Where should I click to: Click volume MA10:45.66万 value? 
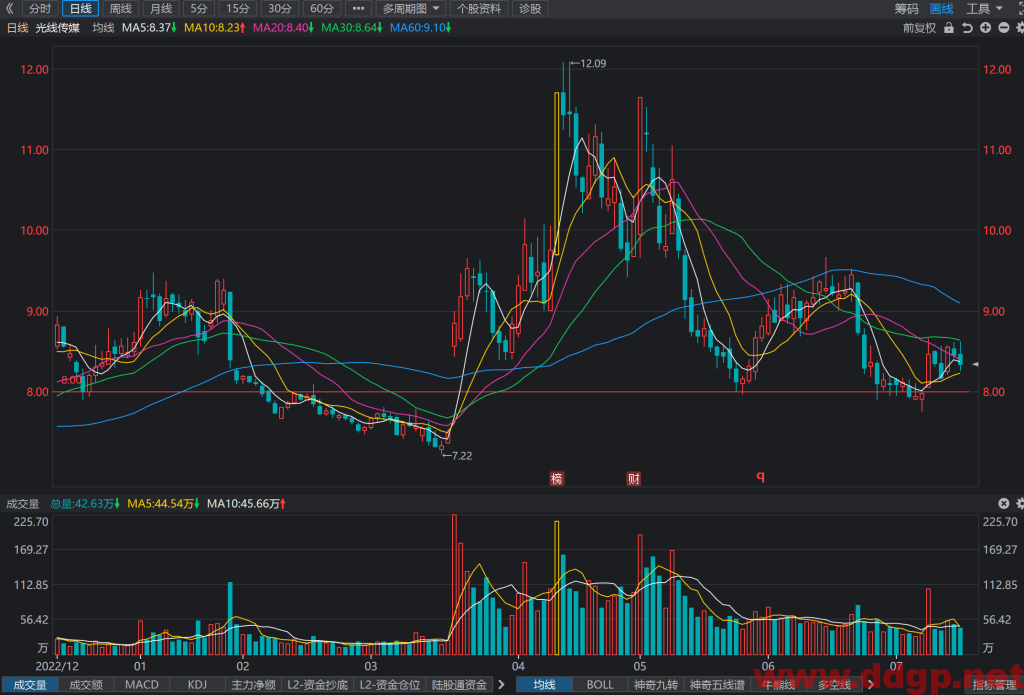[x=246, y=504]
